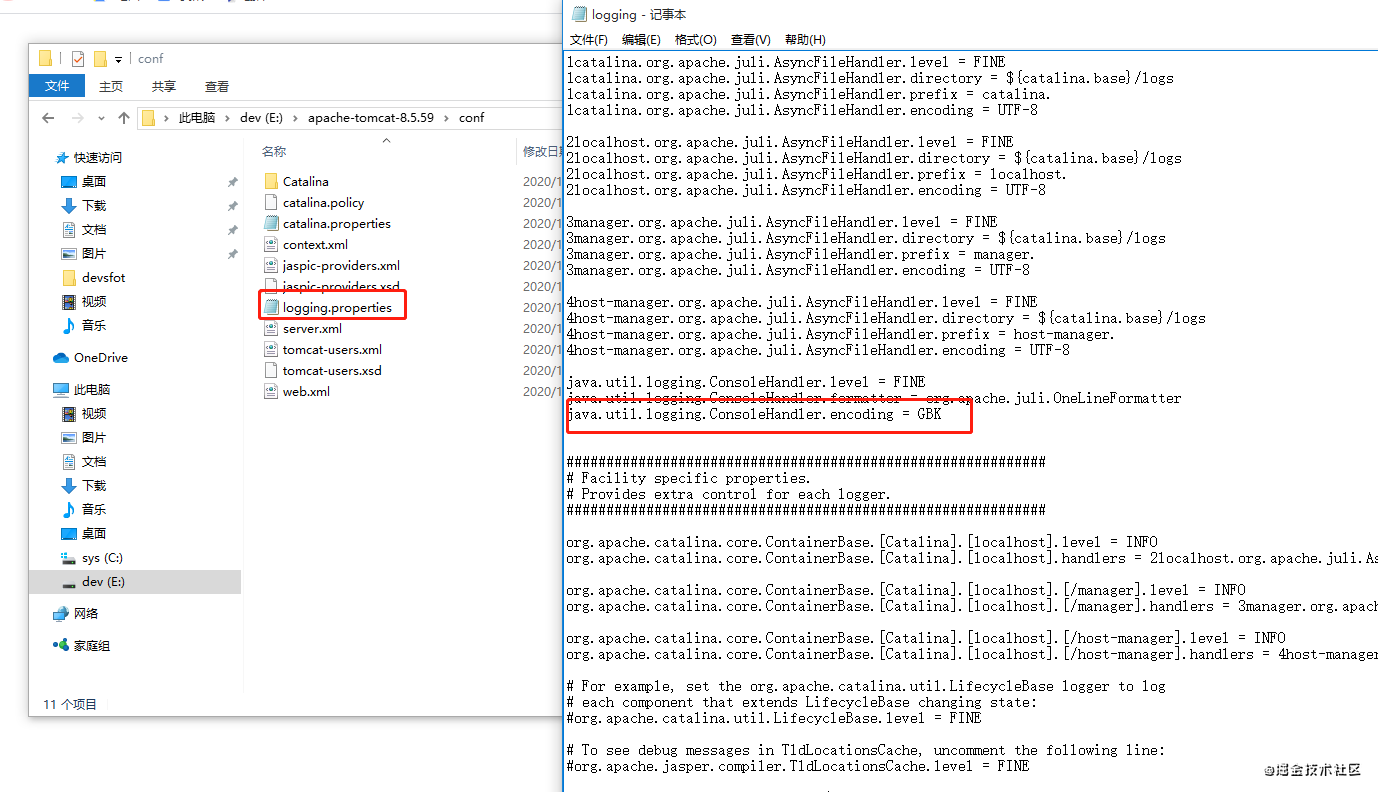Open Notepad 帮助(H) menu
Screen dimensions: 1378x792
tap(805, 40)
